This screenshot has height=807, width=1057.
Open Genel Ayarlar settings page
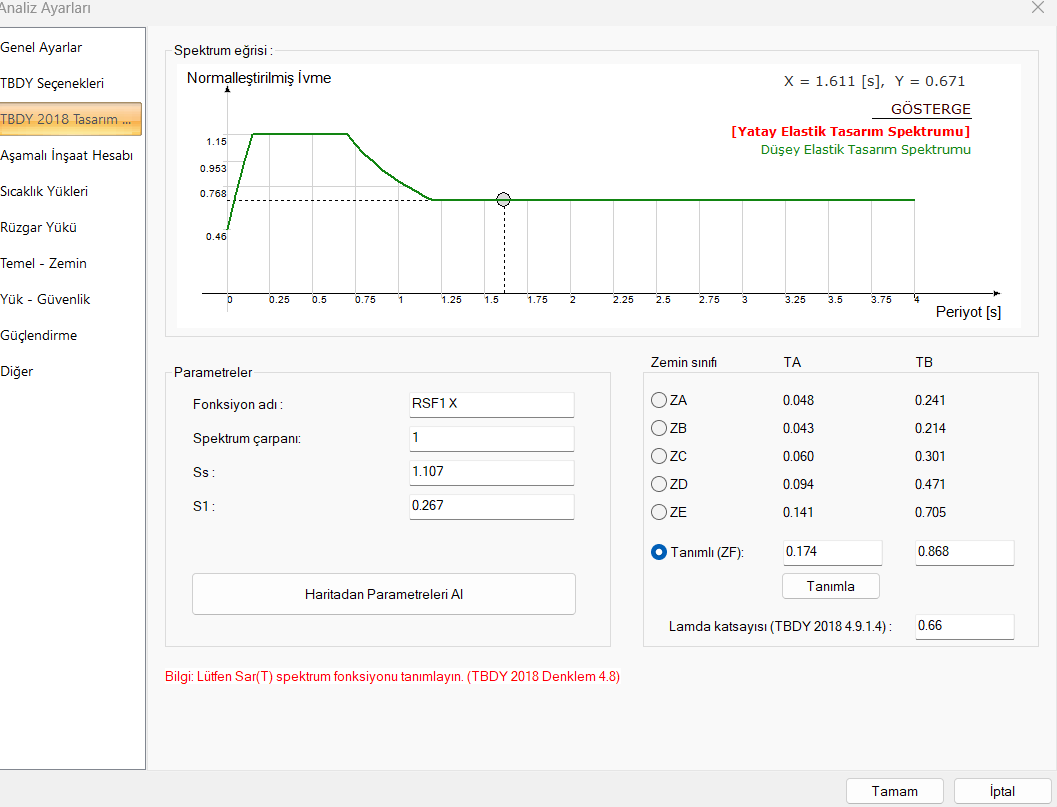click(x=42, y=47)
